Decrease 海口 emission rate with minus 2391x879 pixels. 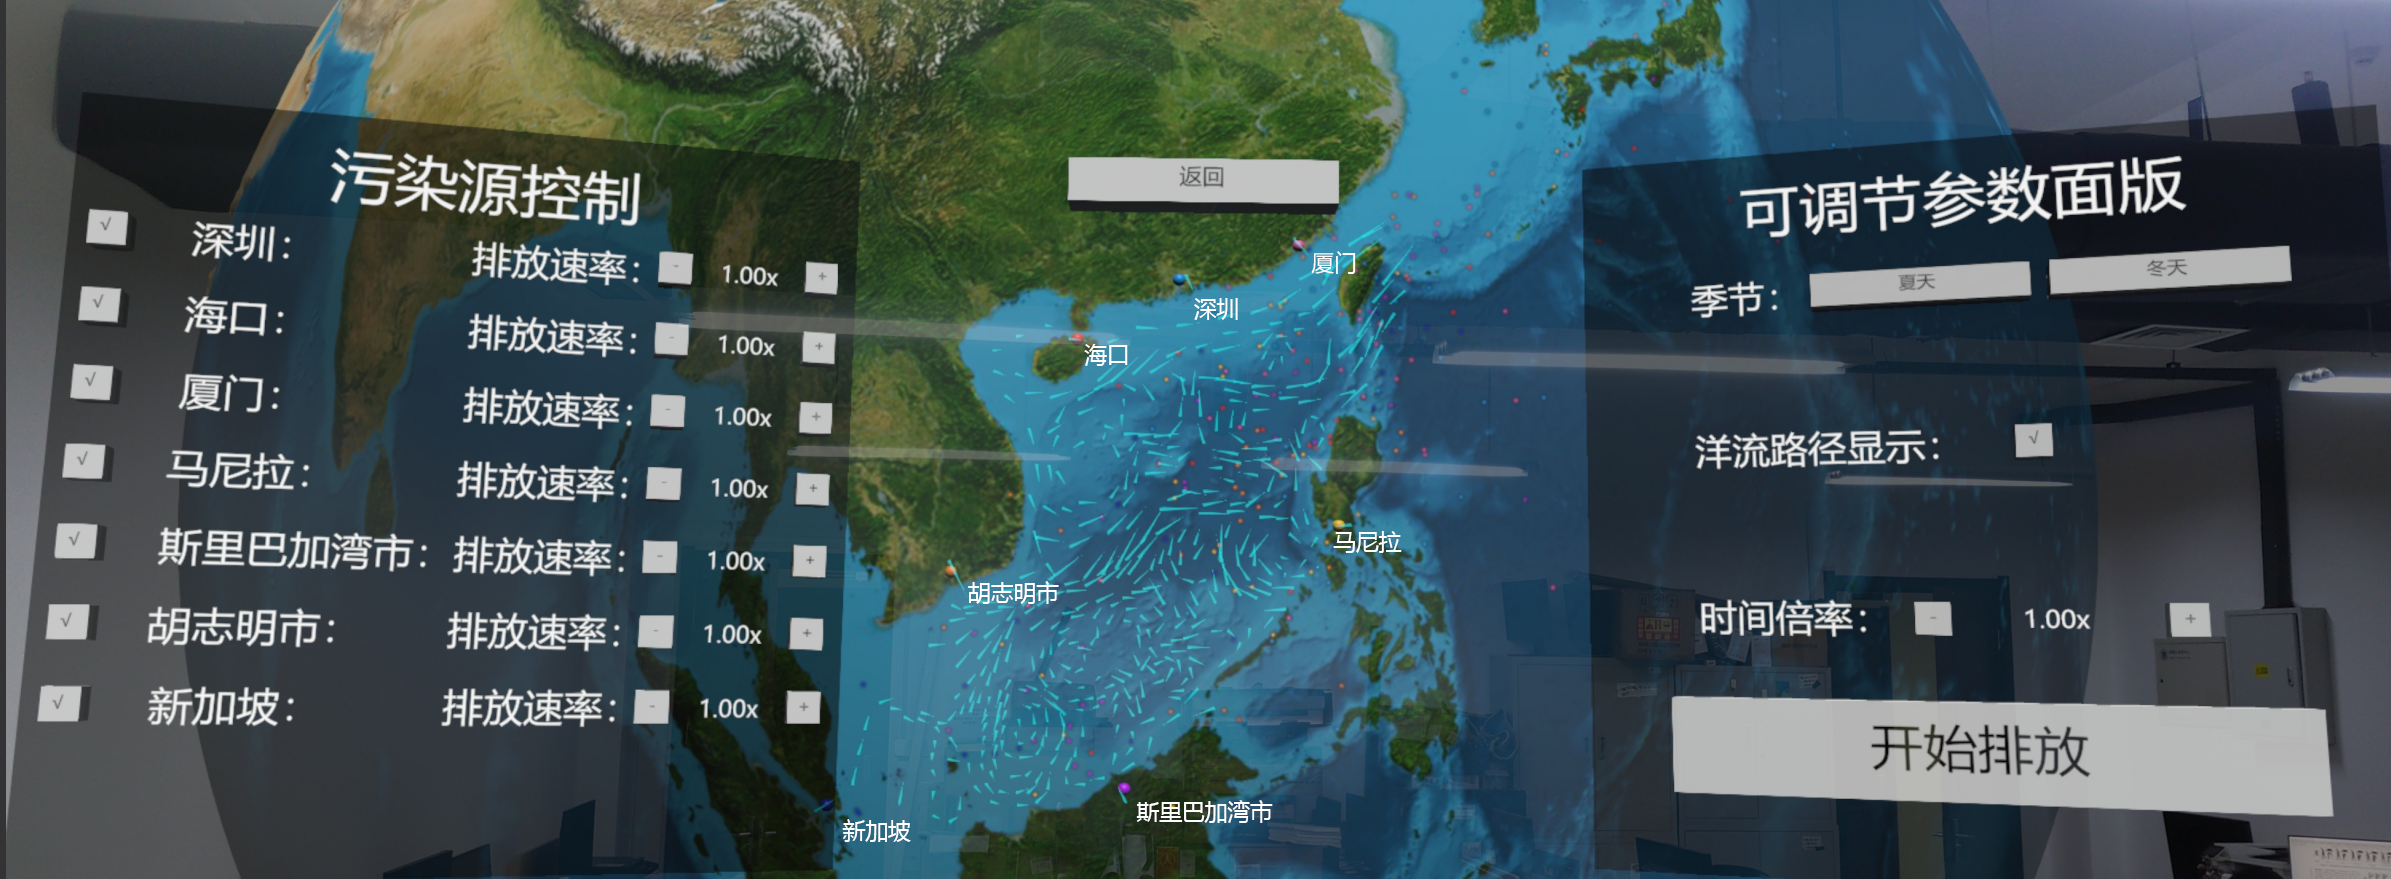coord(672,338)
